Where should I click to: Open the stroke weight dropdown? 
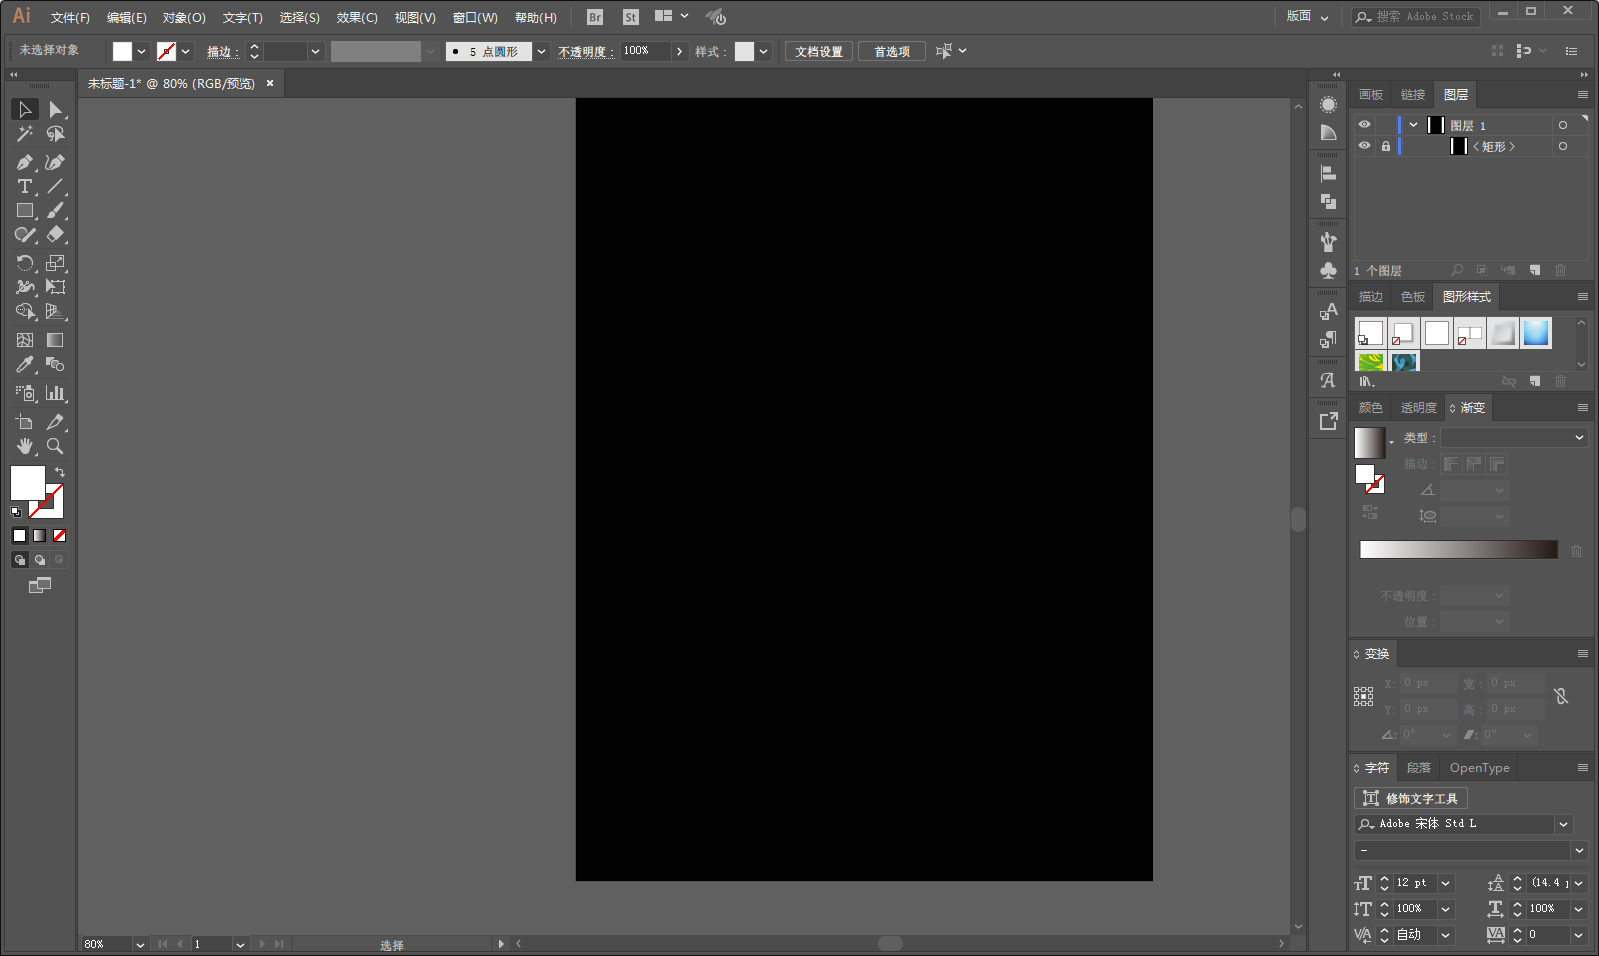(315, 51)
